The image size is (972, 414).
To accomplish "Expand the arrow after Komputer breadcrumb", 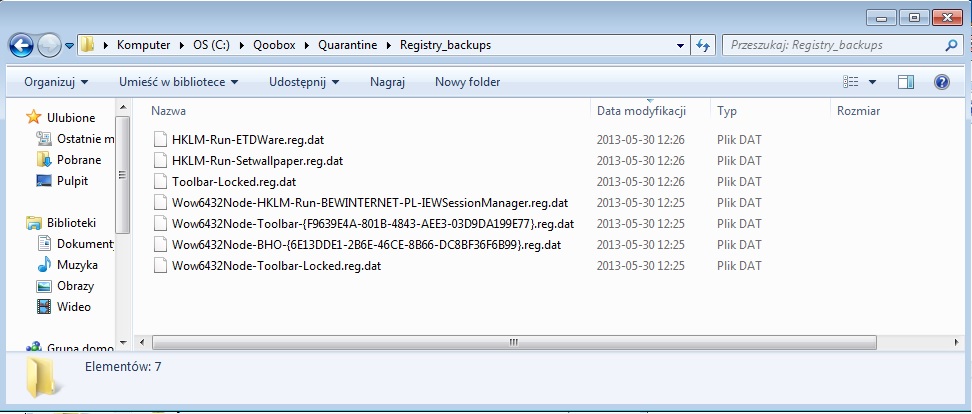I will tap(182, 45).
